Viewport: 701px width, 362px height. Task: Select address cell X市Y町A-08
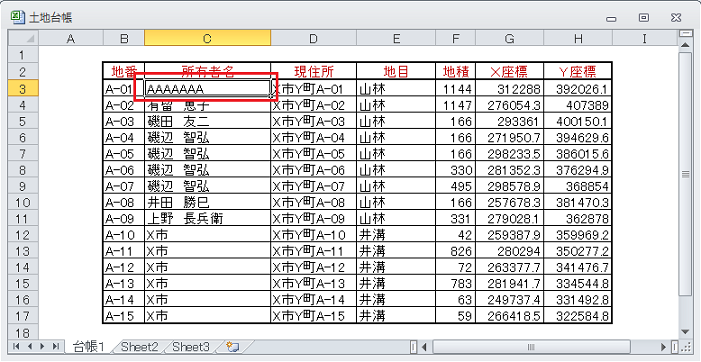tap(313, 202)
